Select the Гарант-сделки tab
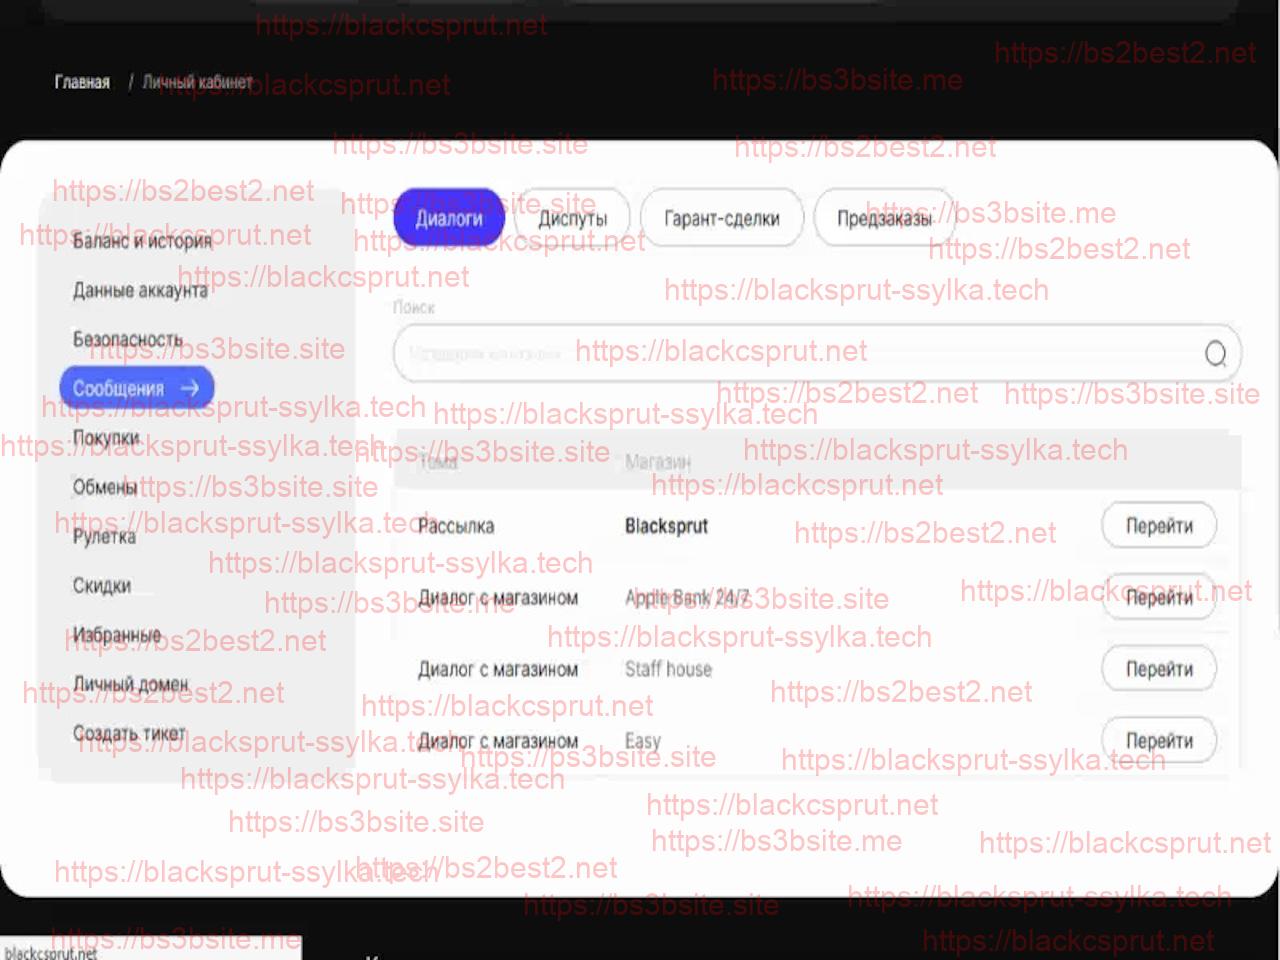Image resolution: width=1280 pixels, height=960 pixels. click(x=722, y=218)
